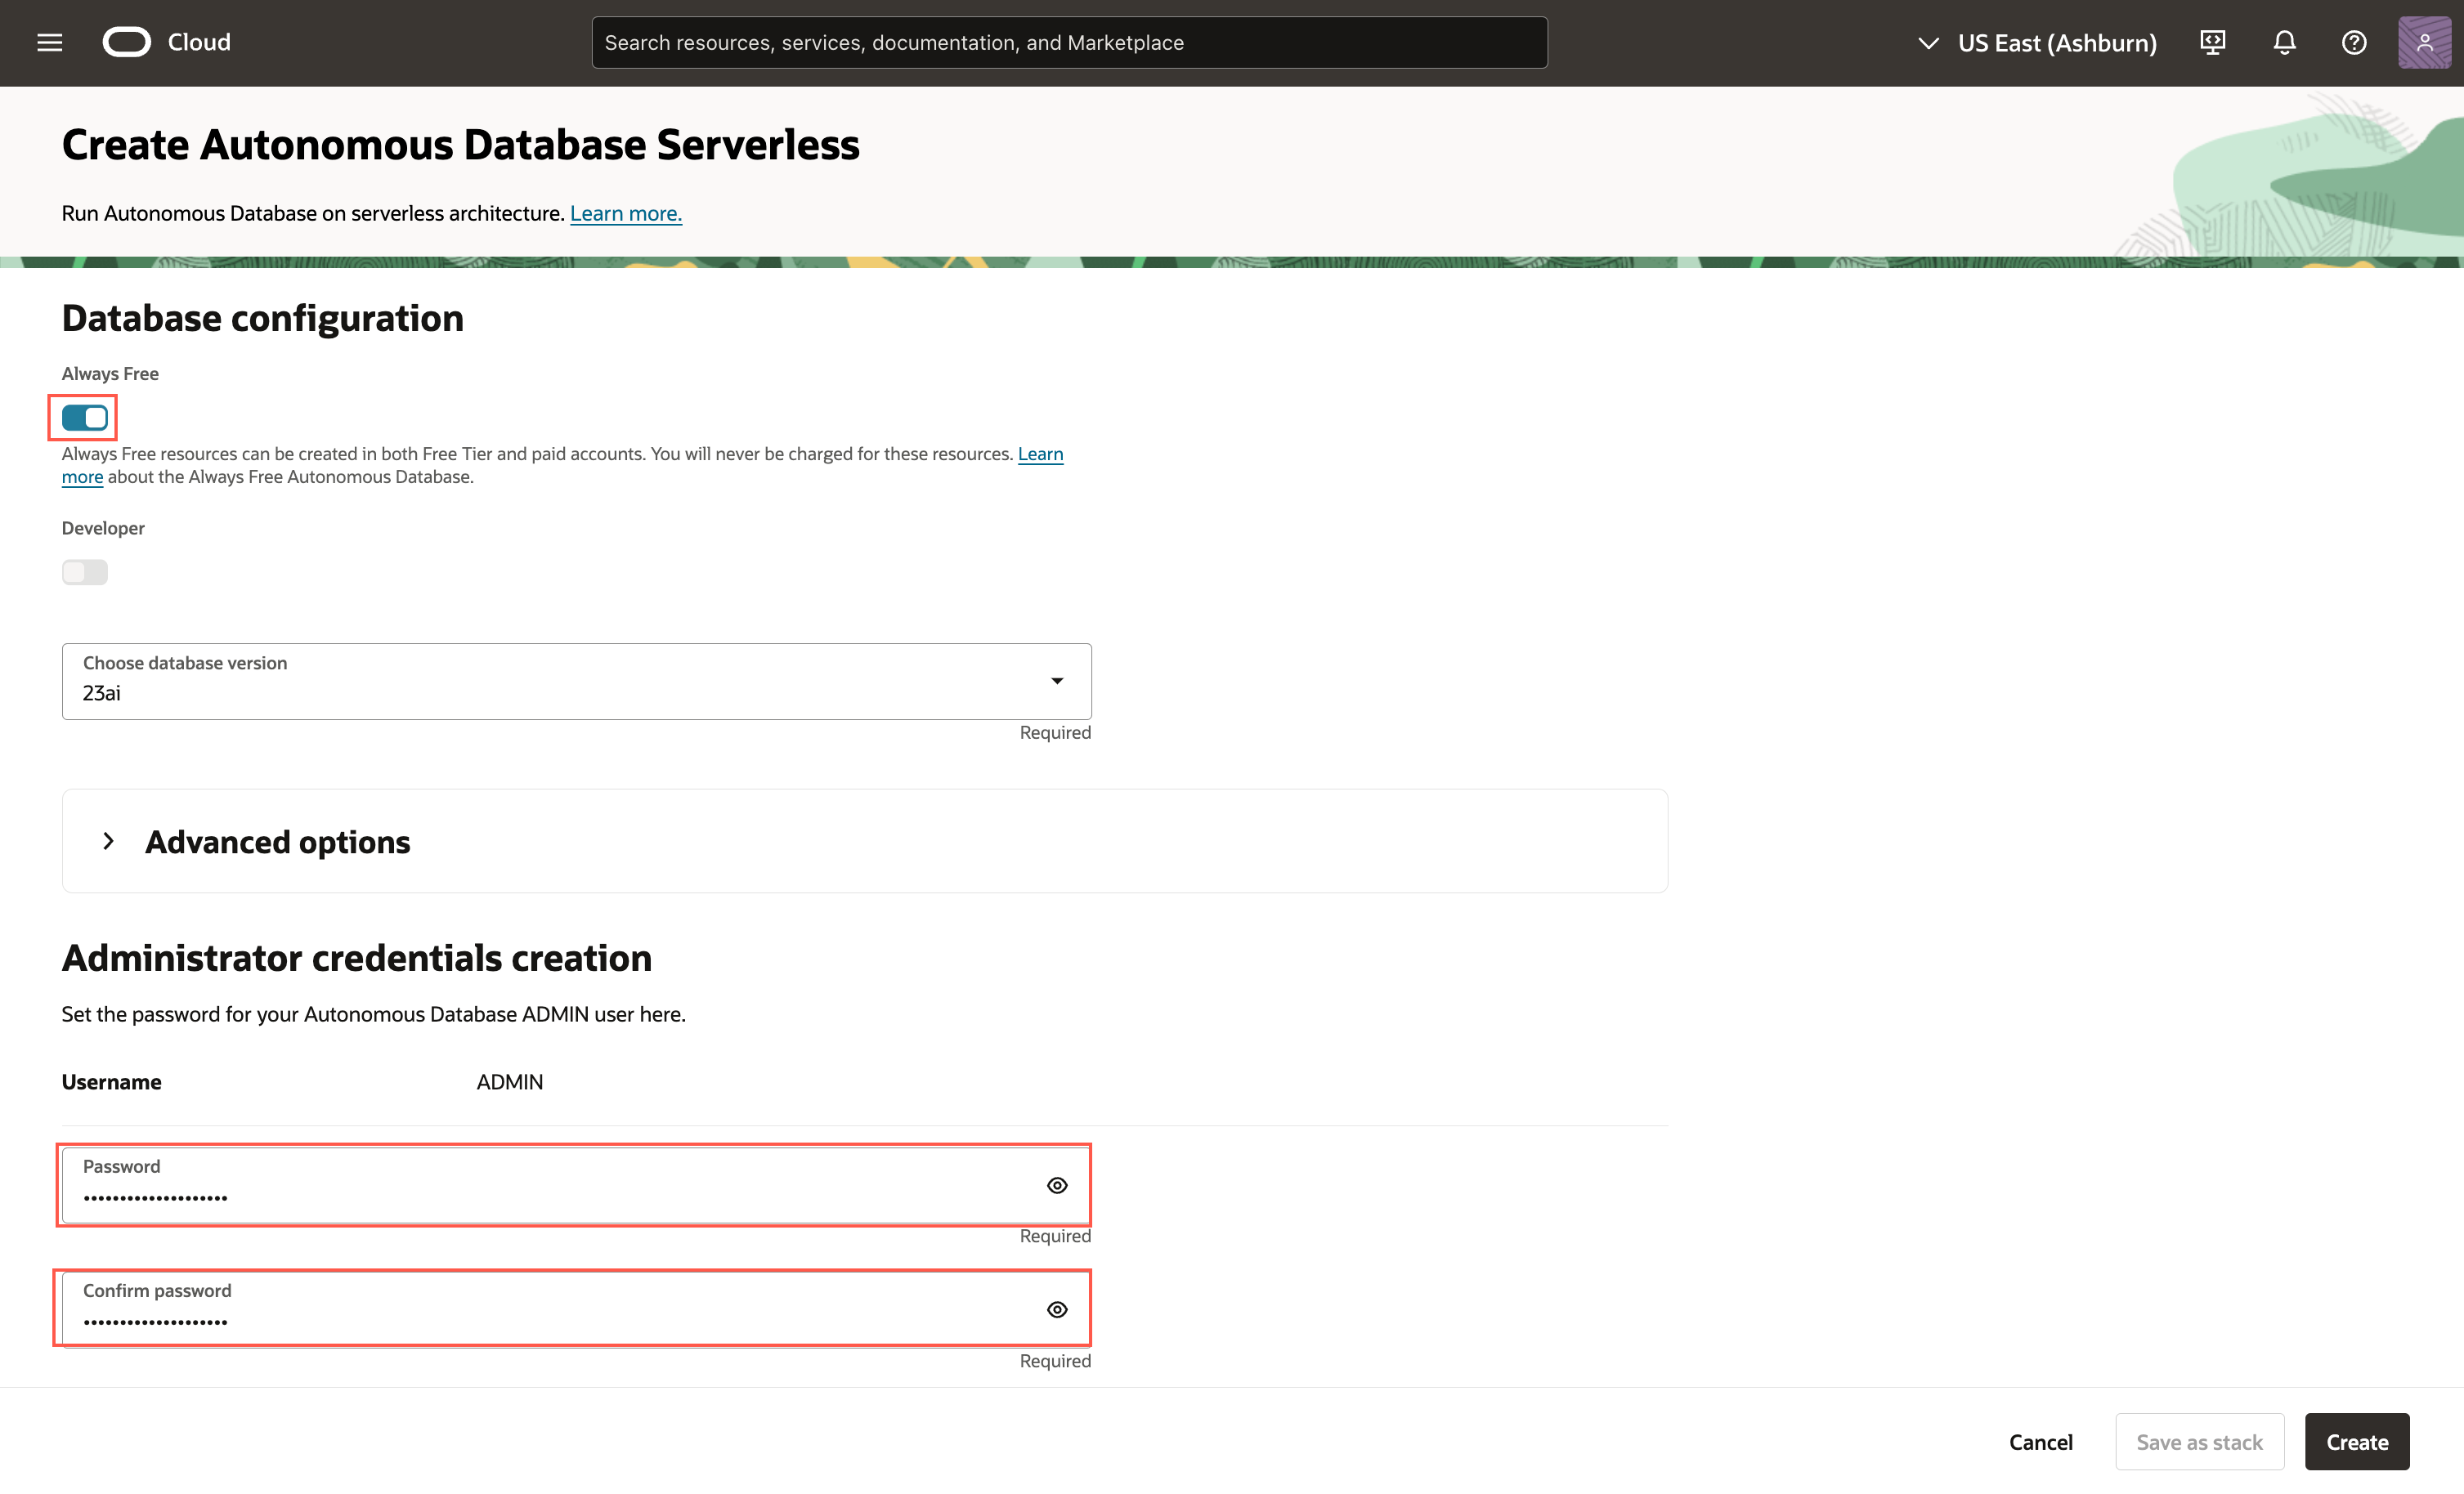
Task: Open Always Free Learn more link
Action: pos(1040,454)
